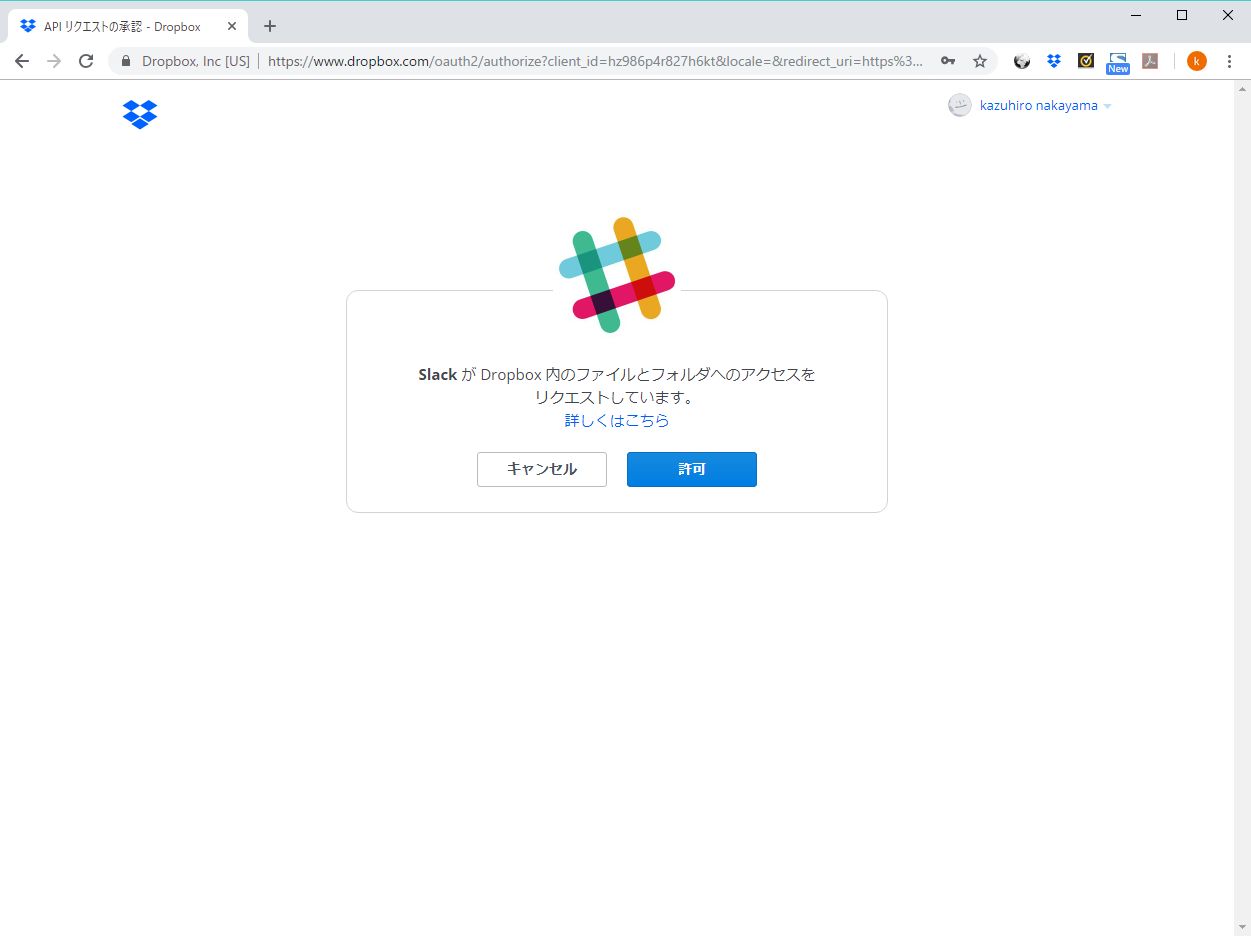The image size is (1251, 936).
Task: Go back with the browser back arrow
Action: [x=22, y=61]
